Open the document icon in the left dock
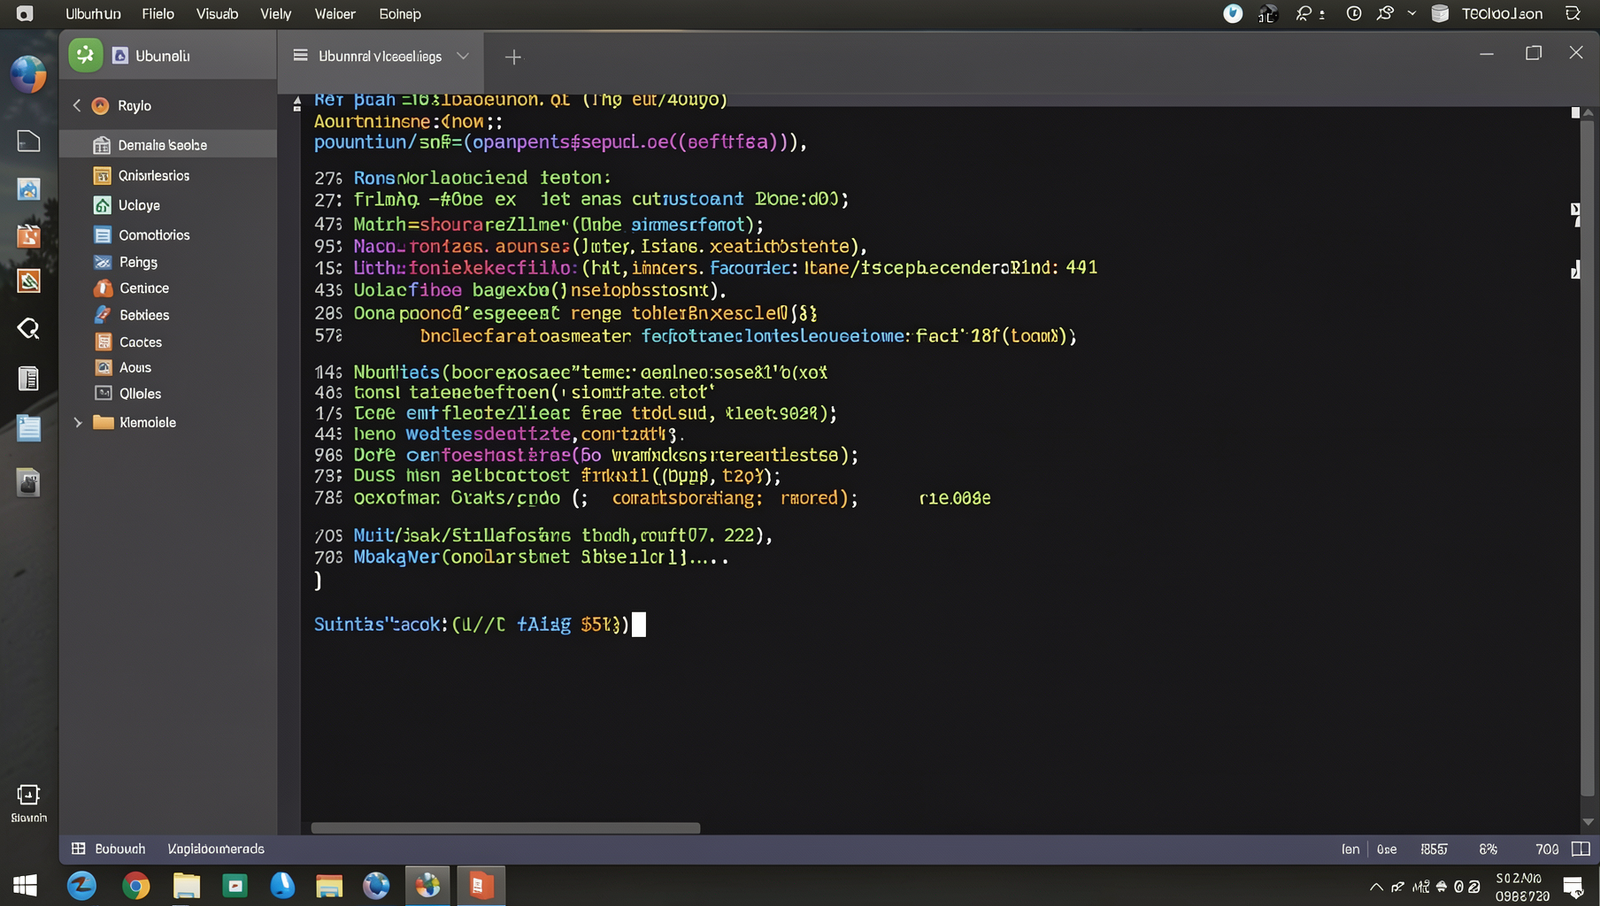 point(28,378)
